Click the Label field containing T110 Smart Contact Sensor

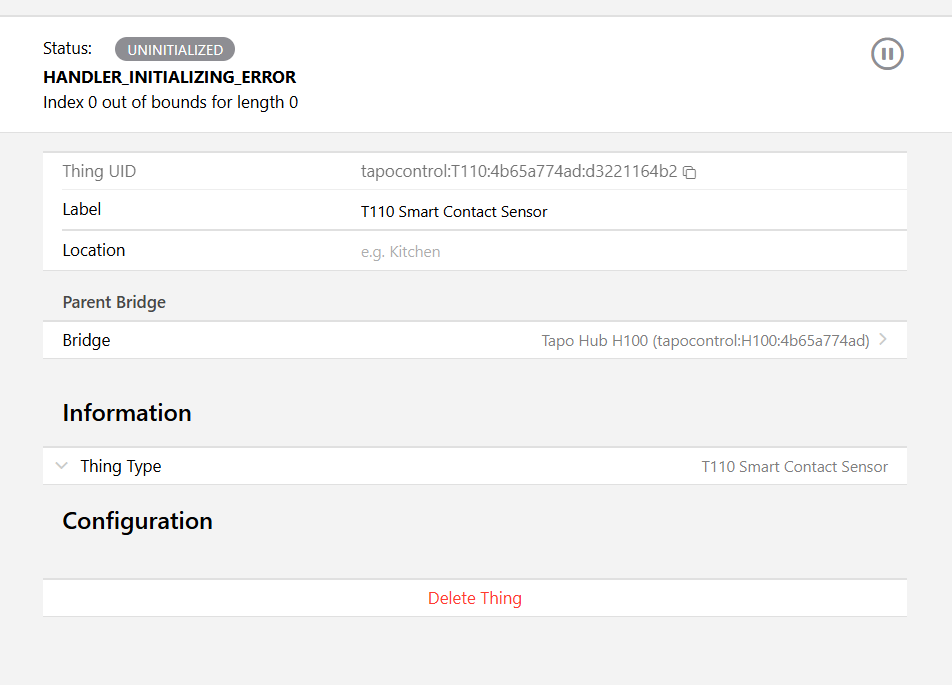click(454, 212)
